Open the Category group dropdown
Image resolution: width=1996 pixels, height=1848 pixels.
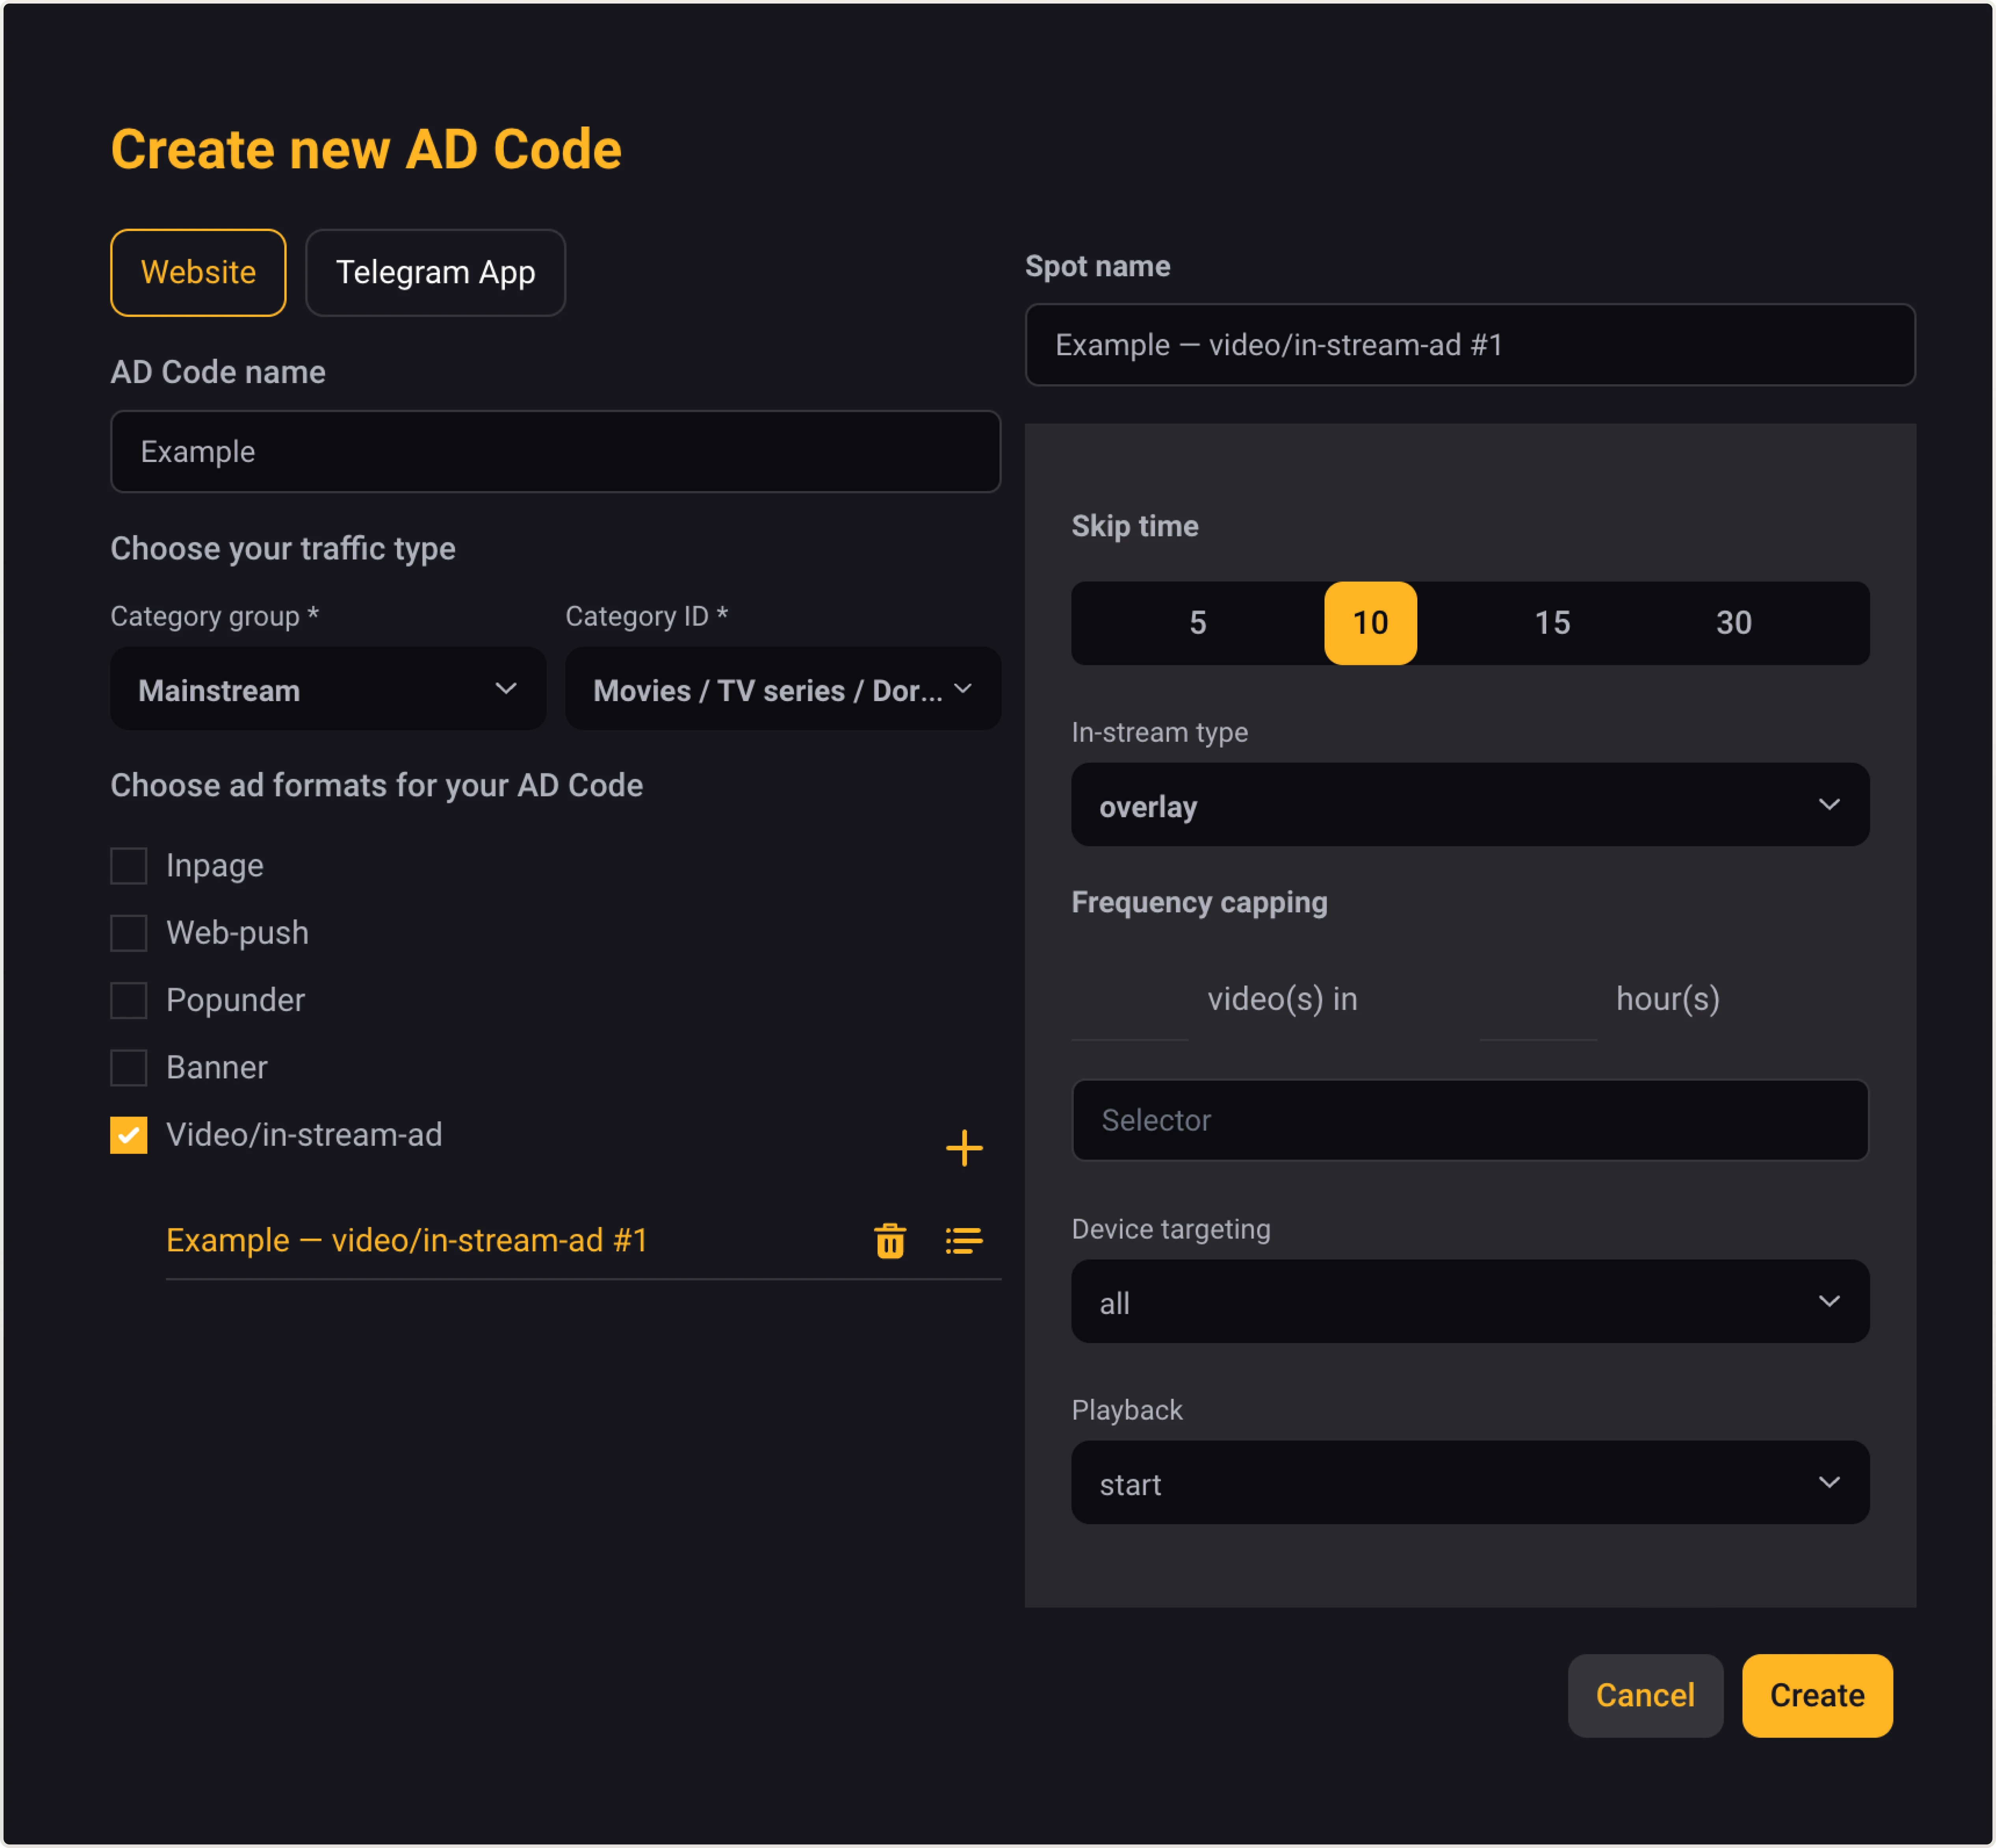point(328,689)
